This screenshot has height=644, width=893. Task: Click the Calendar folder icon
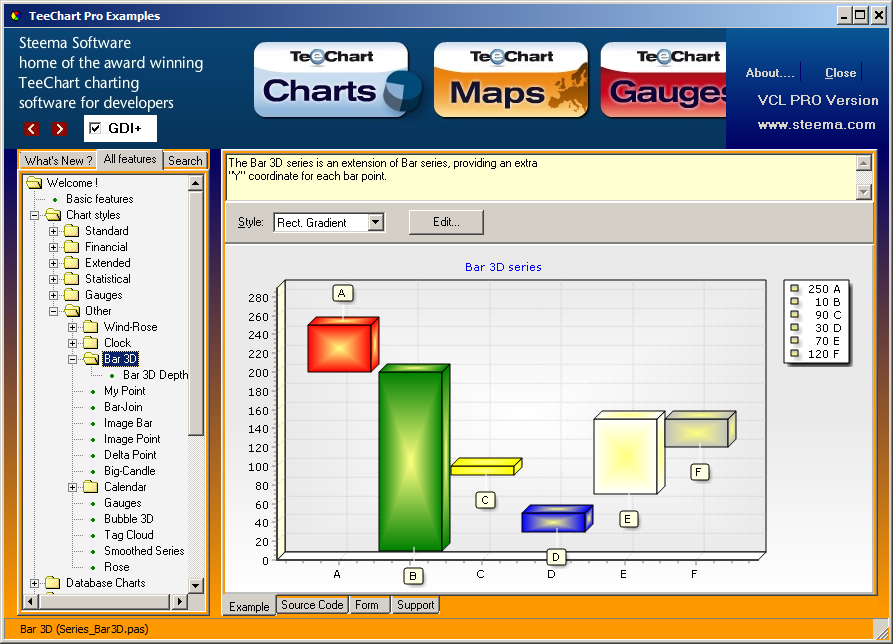click(91, 487)
